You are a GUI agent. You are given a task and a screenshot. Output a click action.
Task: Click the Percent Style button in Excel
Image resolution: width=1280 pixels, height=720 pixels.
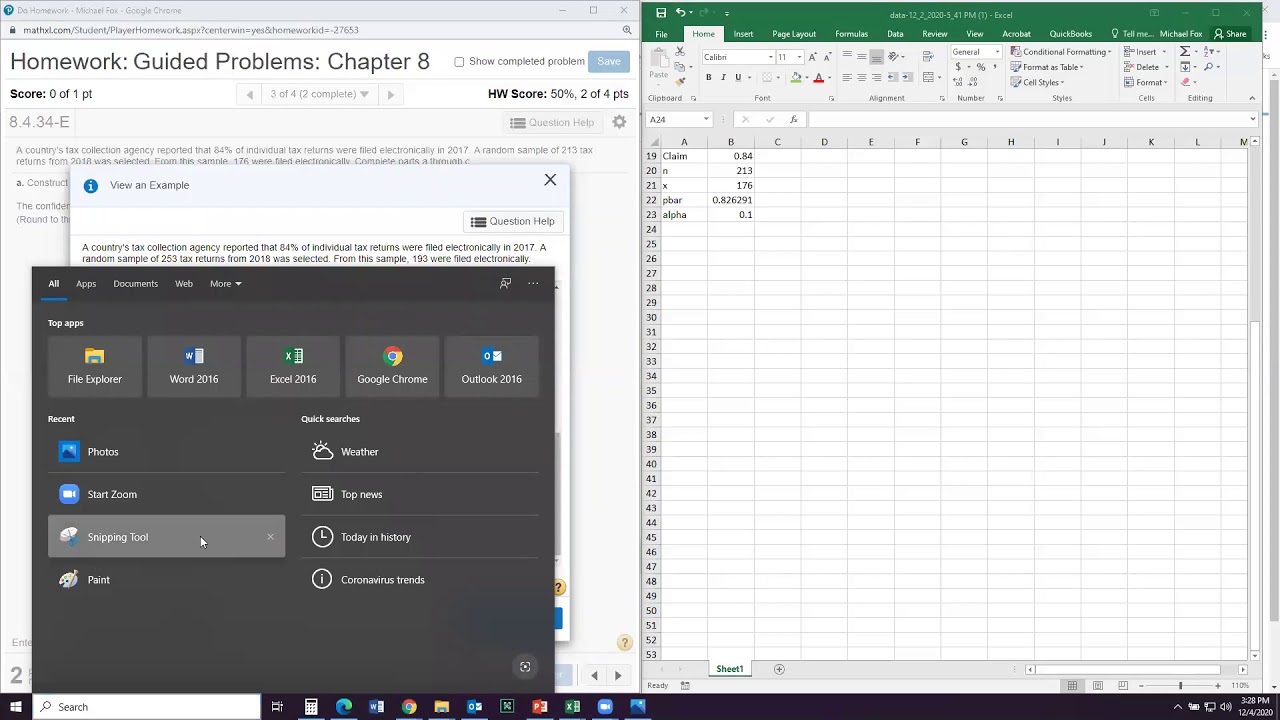(981, 67)
